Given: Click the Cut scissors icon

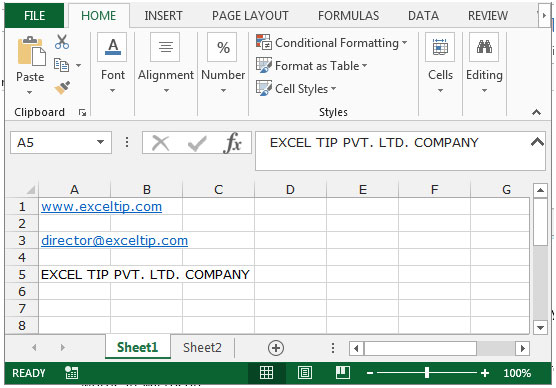Looking at the screenshot, I should [62, 42].
